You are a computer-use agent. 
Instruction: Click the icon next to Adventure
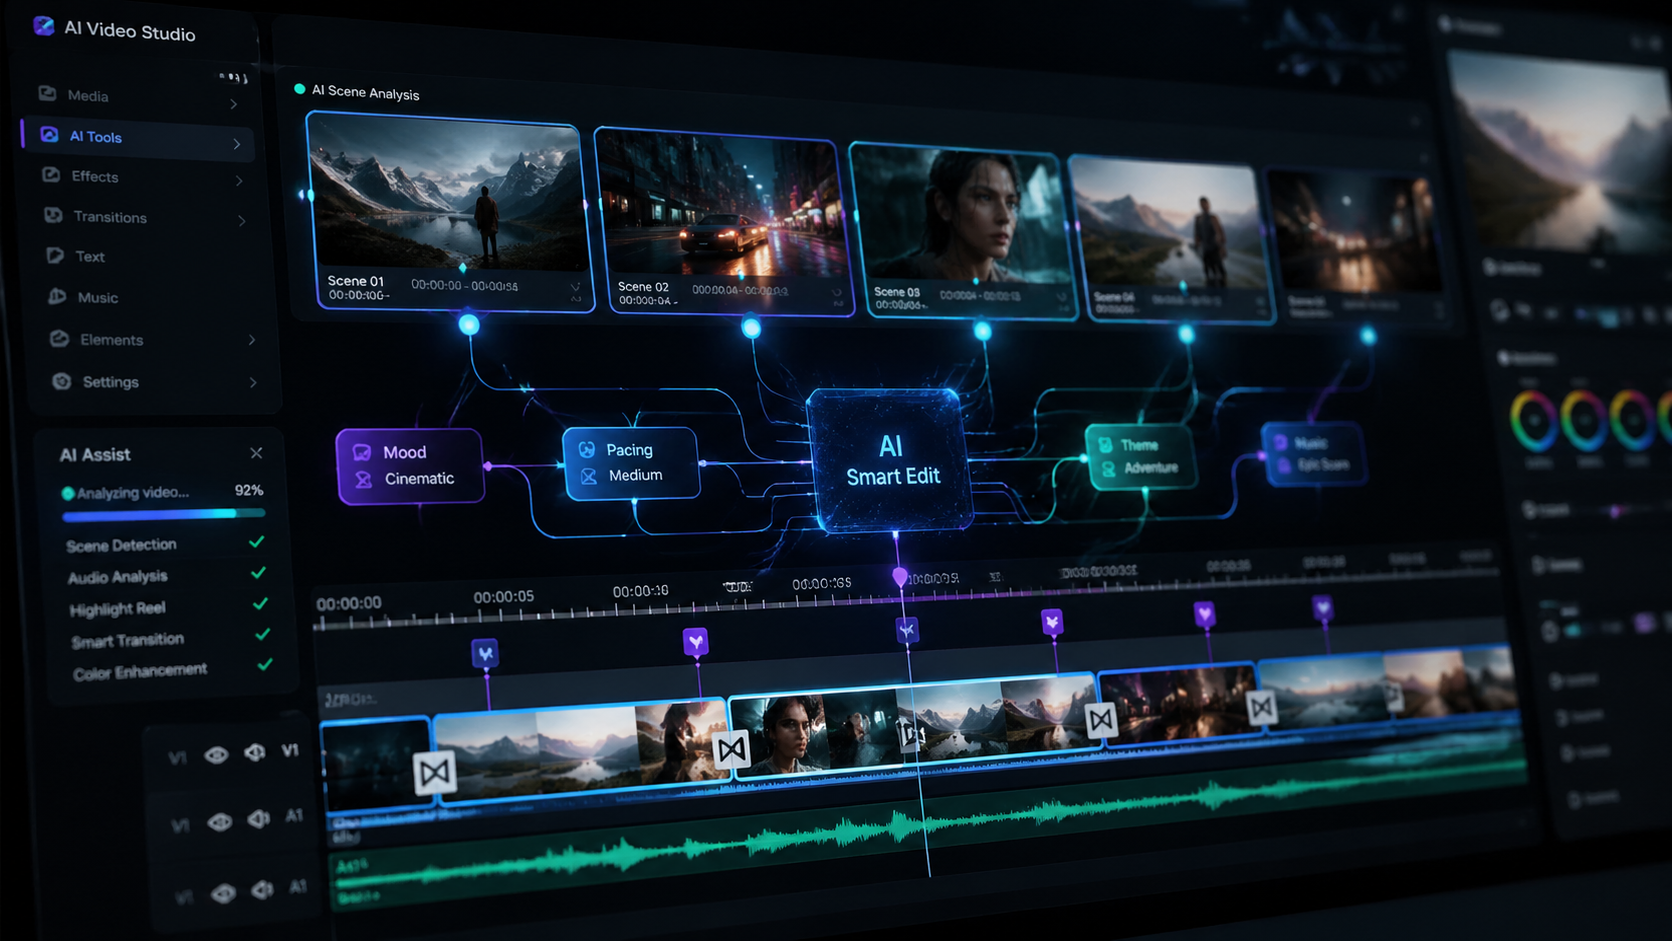point(1108,468)
